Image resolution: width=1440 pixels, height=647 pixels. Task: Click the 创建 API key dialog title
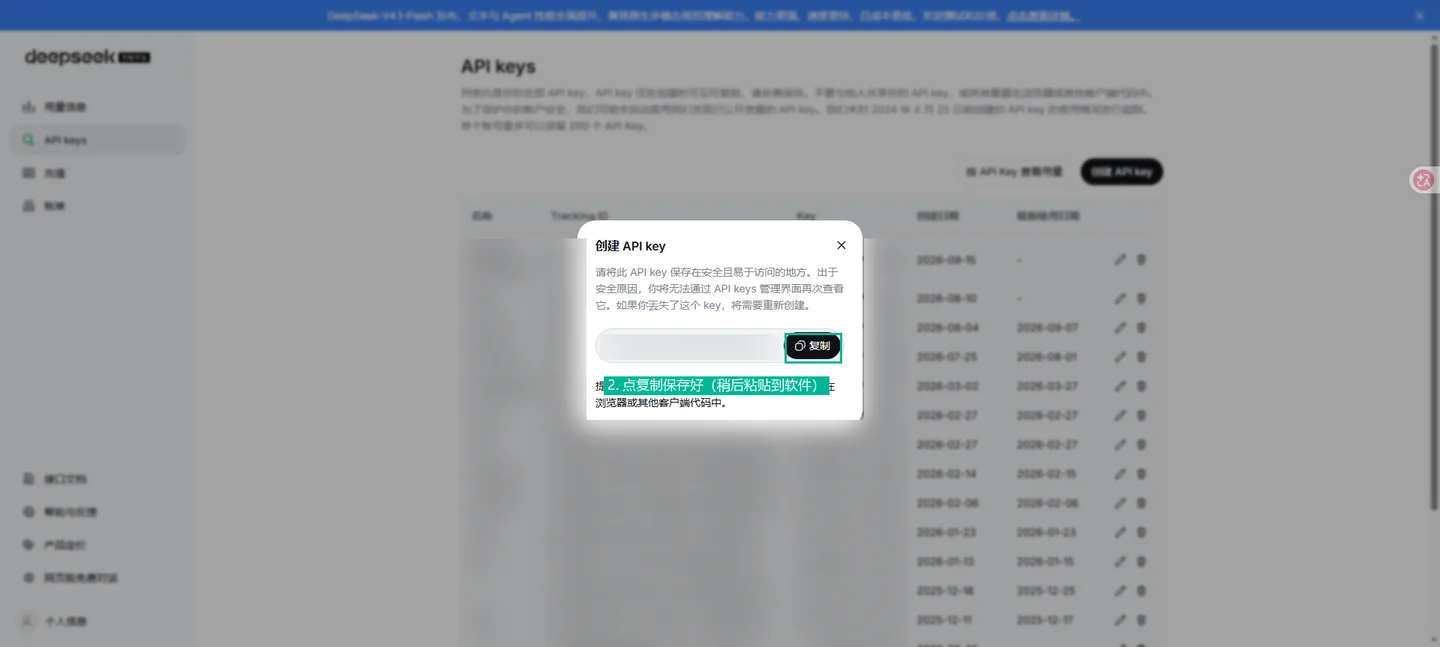pyautogui.click(x=630, y=246)
